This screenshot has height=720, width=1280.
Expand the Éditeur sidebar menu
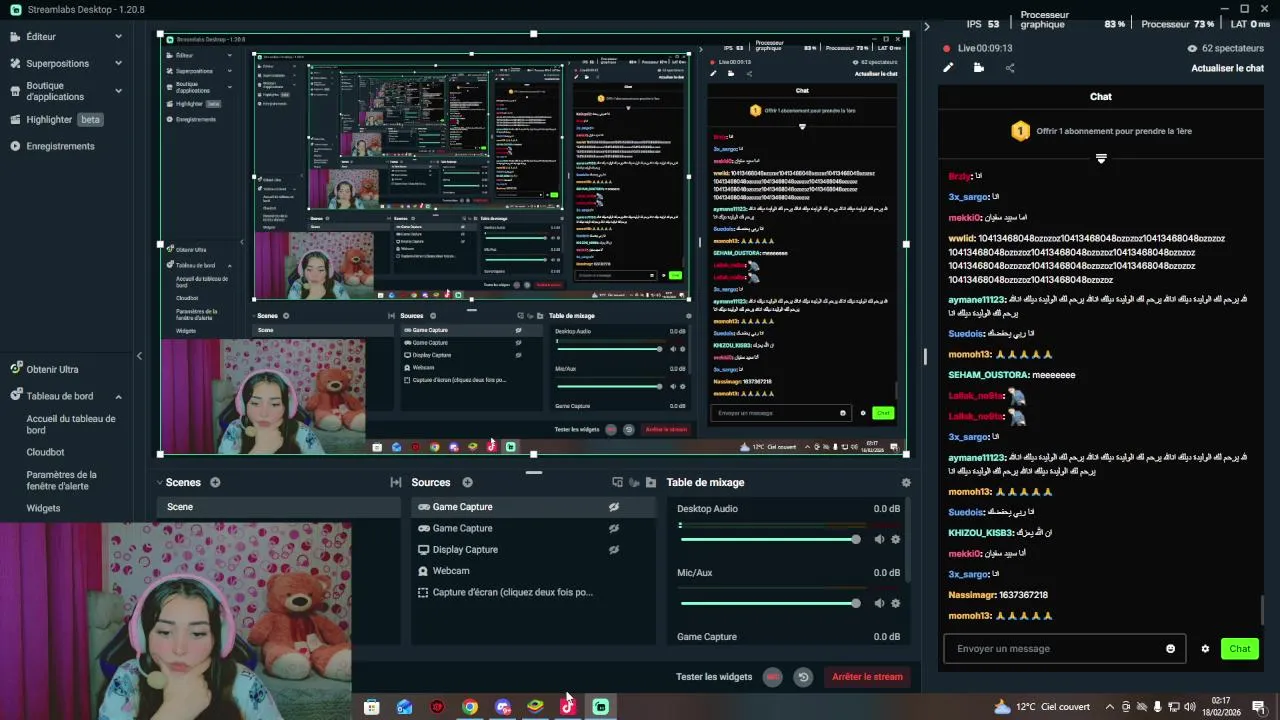pos(118,37)
